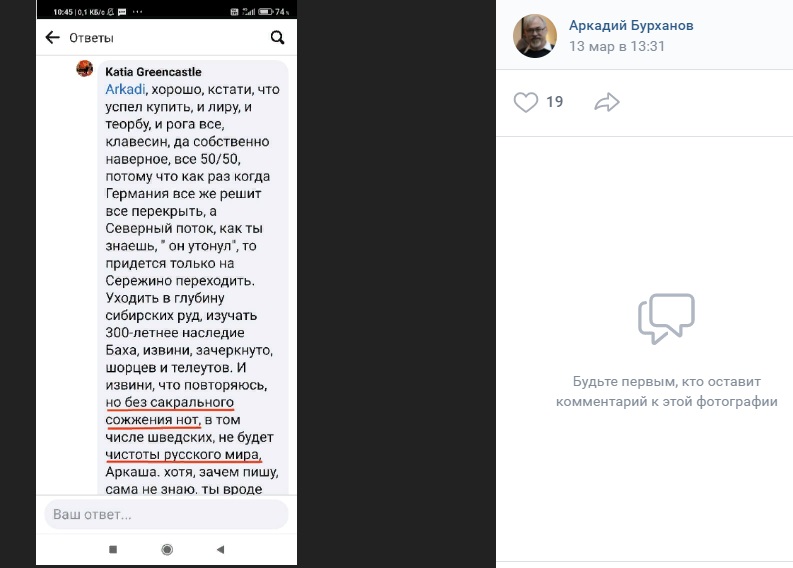The height and width of the screenshot is (568, 793).
Task: Click the photo's comment message text
Action: [192, 289]
